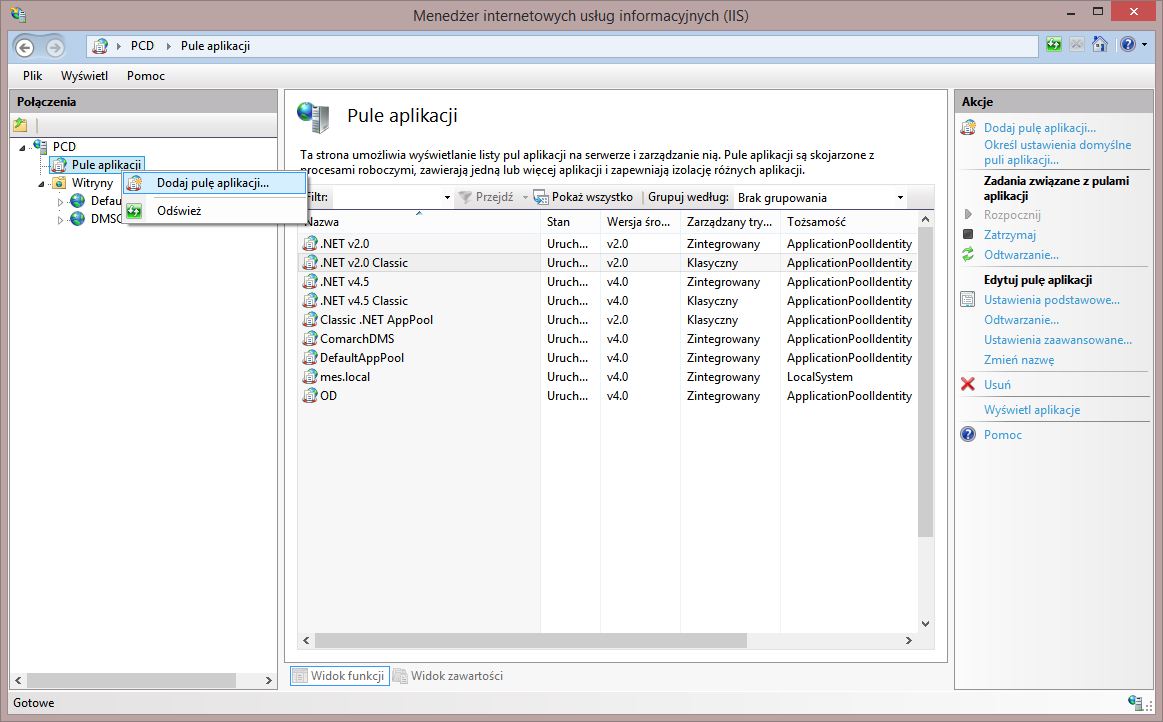Click the Default web site globe icon
The width and height of the screenshot is (1163, 722).
[x=78, y=200]
